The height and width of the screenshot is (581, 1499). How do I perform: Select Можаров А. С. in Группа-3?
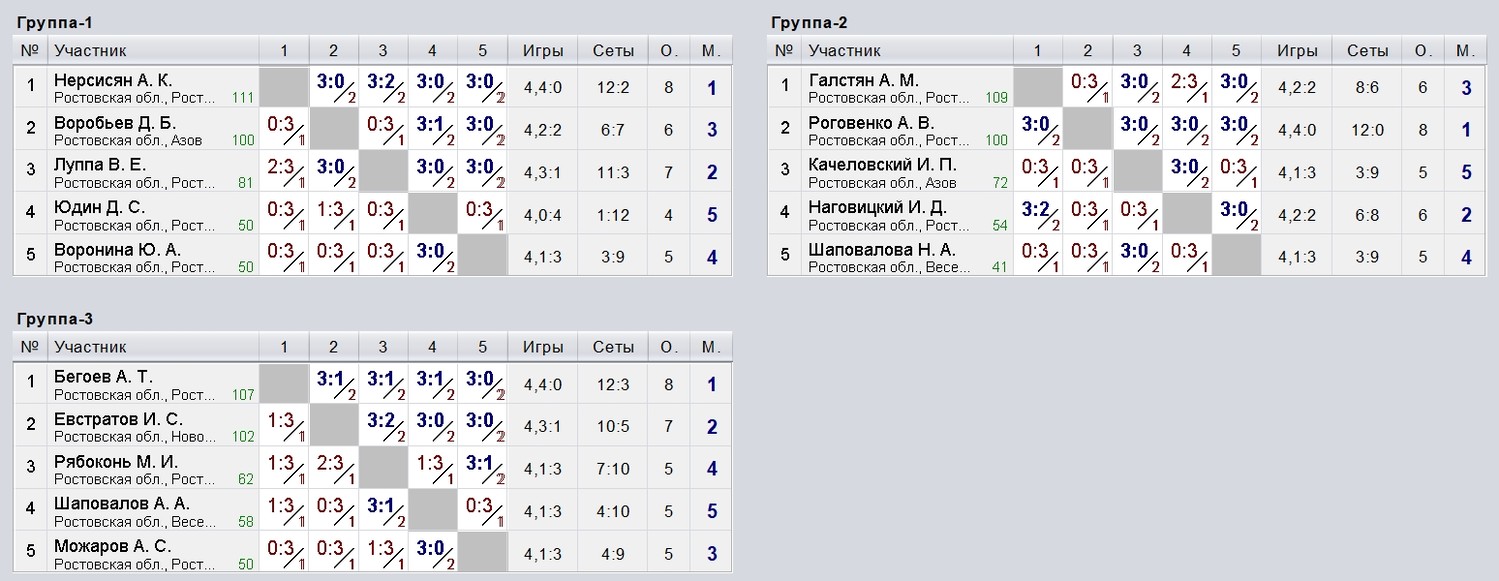(112, 546)
